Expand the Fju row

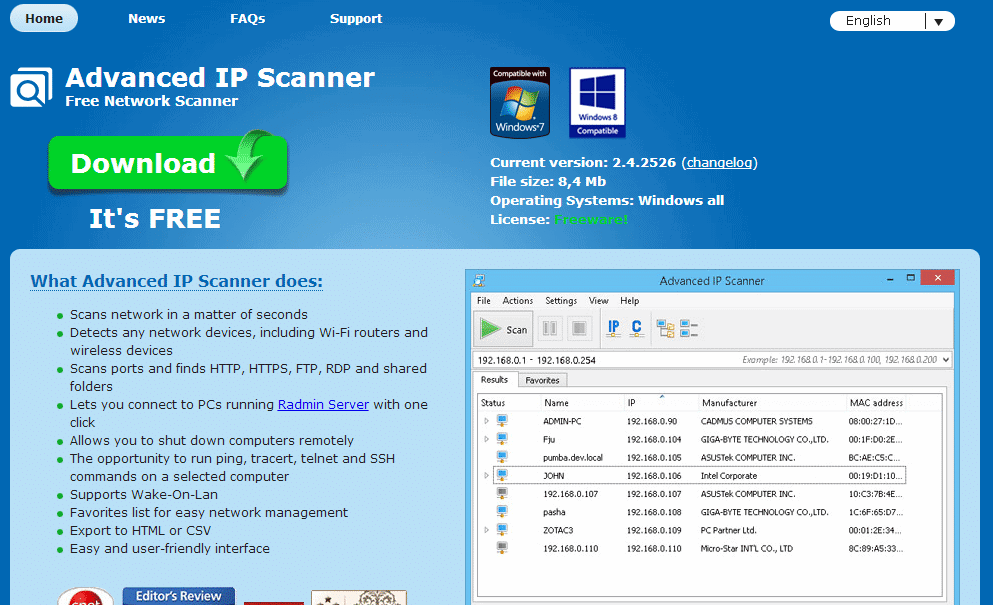(x=486, y=439)
